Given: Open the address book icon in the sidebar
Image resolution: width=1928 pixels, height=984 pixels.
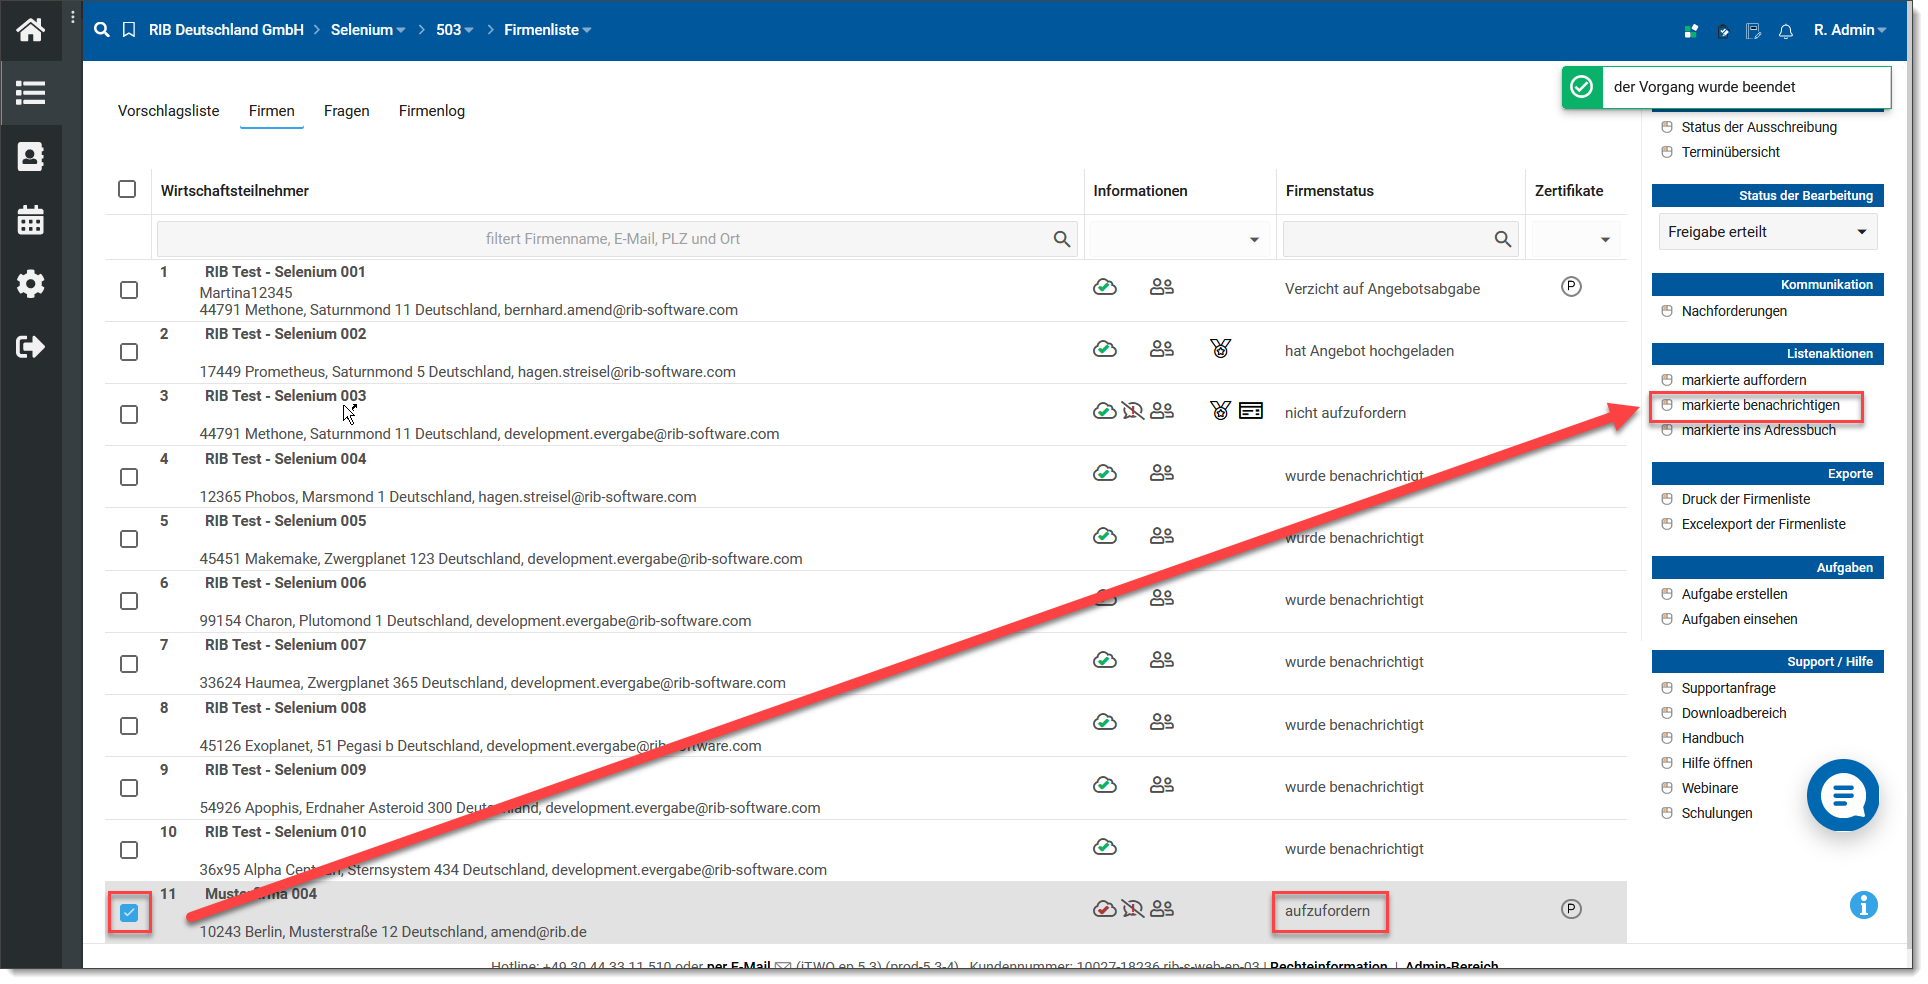Looking at the screenshot, I should [31, 157].
